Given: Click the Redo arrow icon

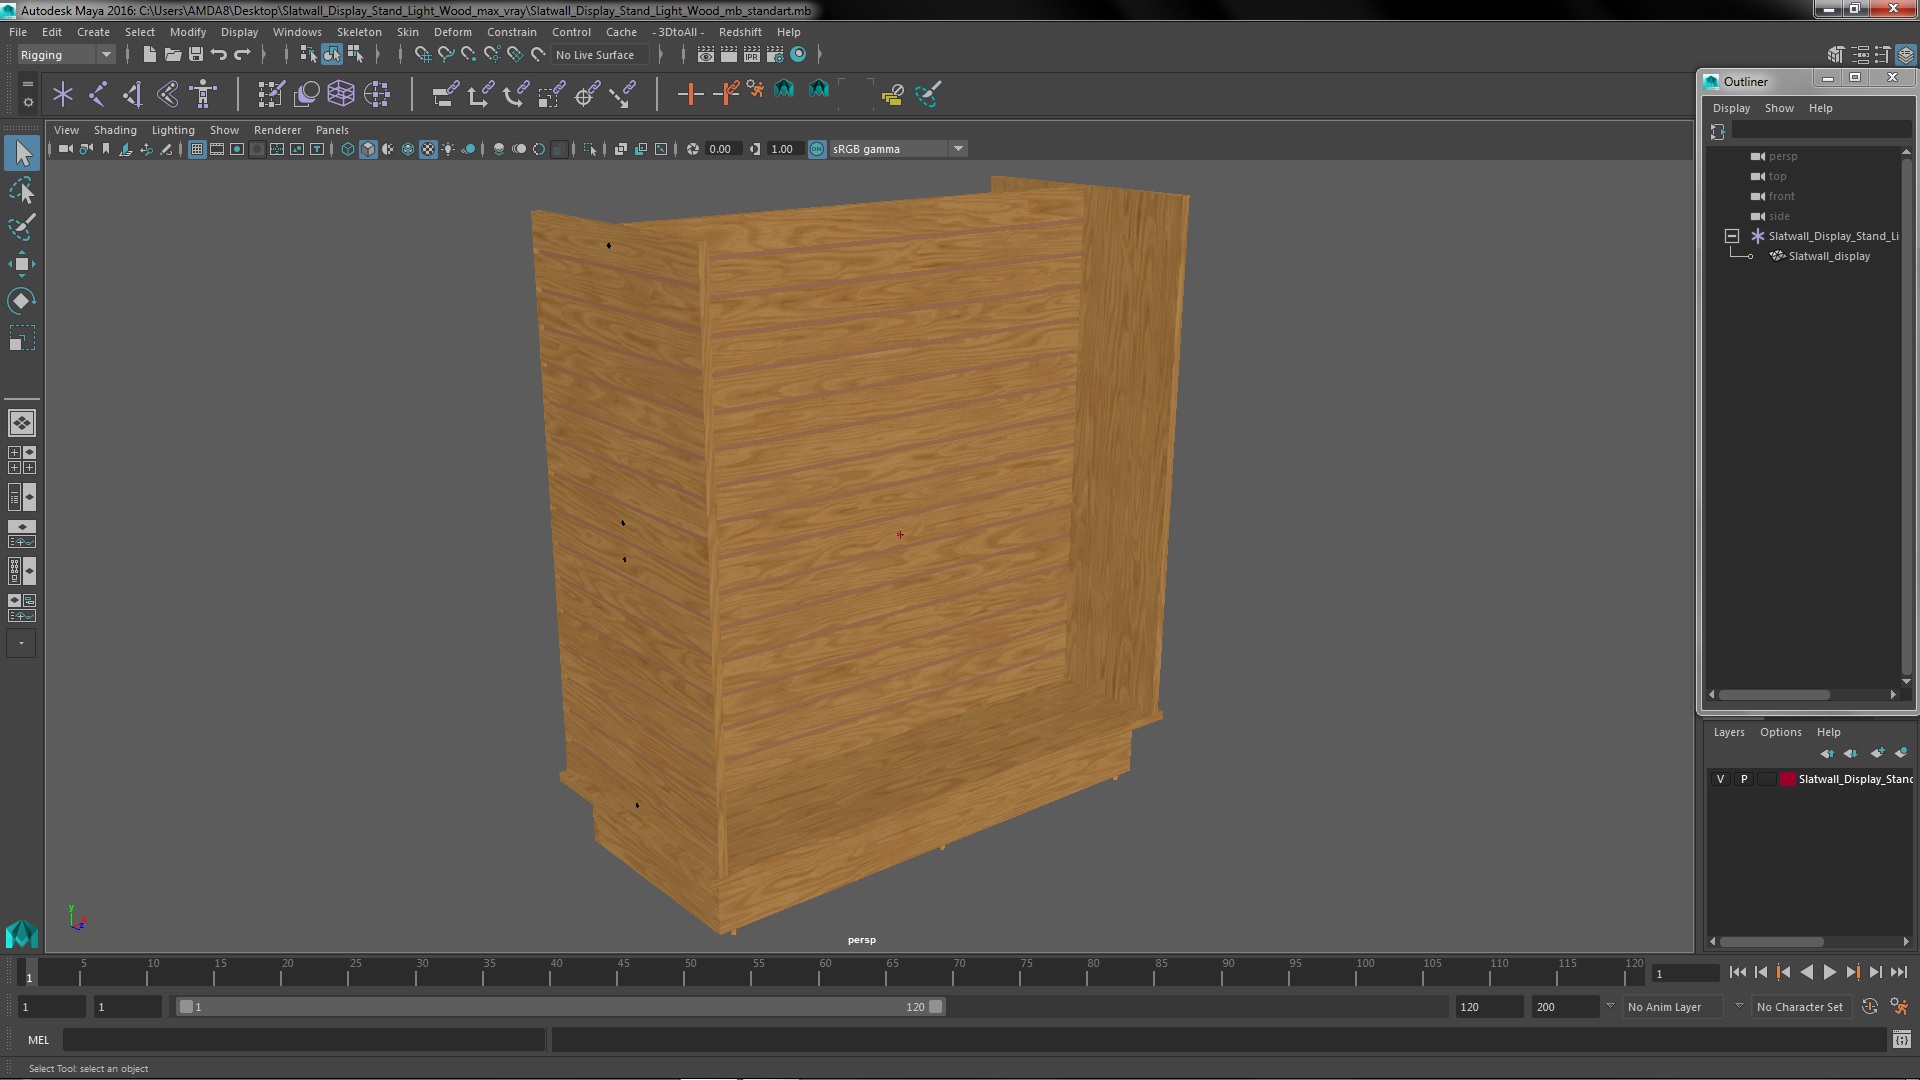Looking at the screenshot, I should pos(242,54).
